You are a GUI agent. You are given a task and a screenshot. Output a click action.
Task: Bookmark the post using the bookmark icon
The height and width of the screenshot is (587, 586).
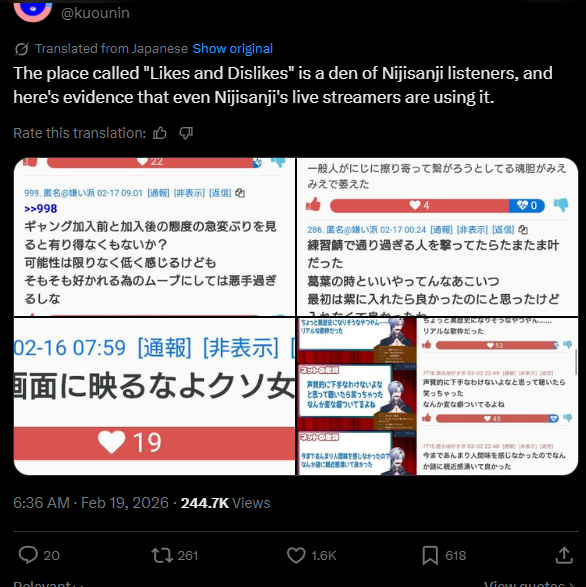[x=430, y=555]
